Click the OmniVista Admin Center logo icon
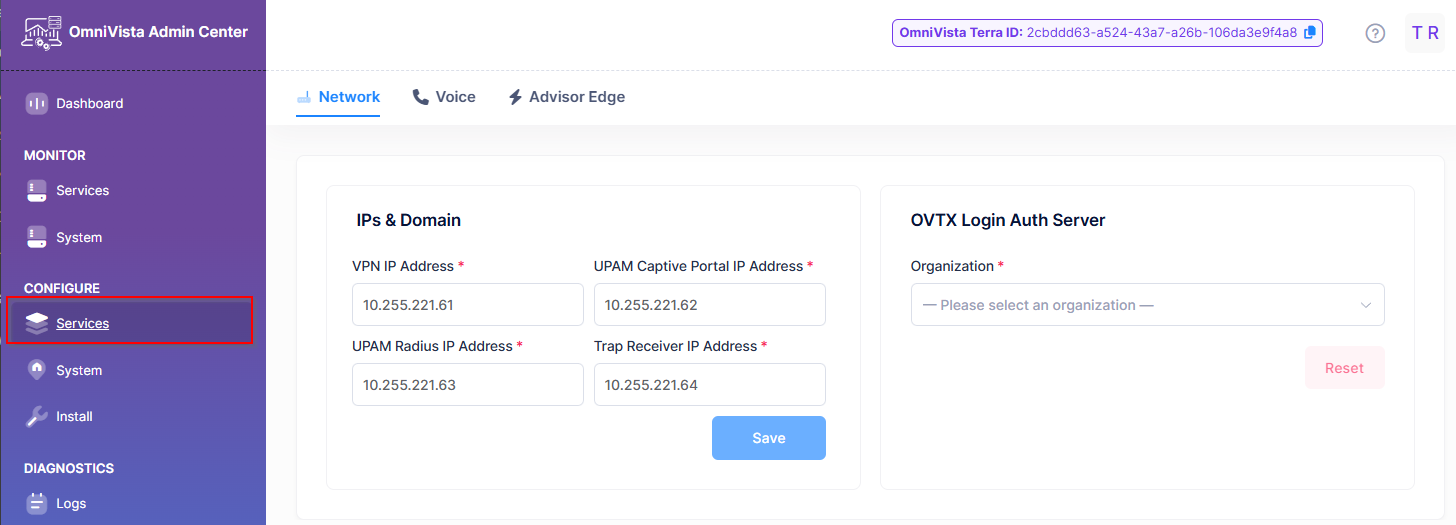The width and height of the screenshot is (1456, 525). (41, 33)
